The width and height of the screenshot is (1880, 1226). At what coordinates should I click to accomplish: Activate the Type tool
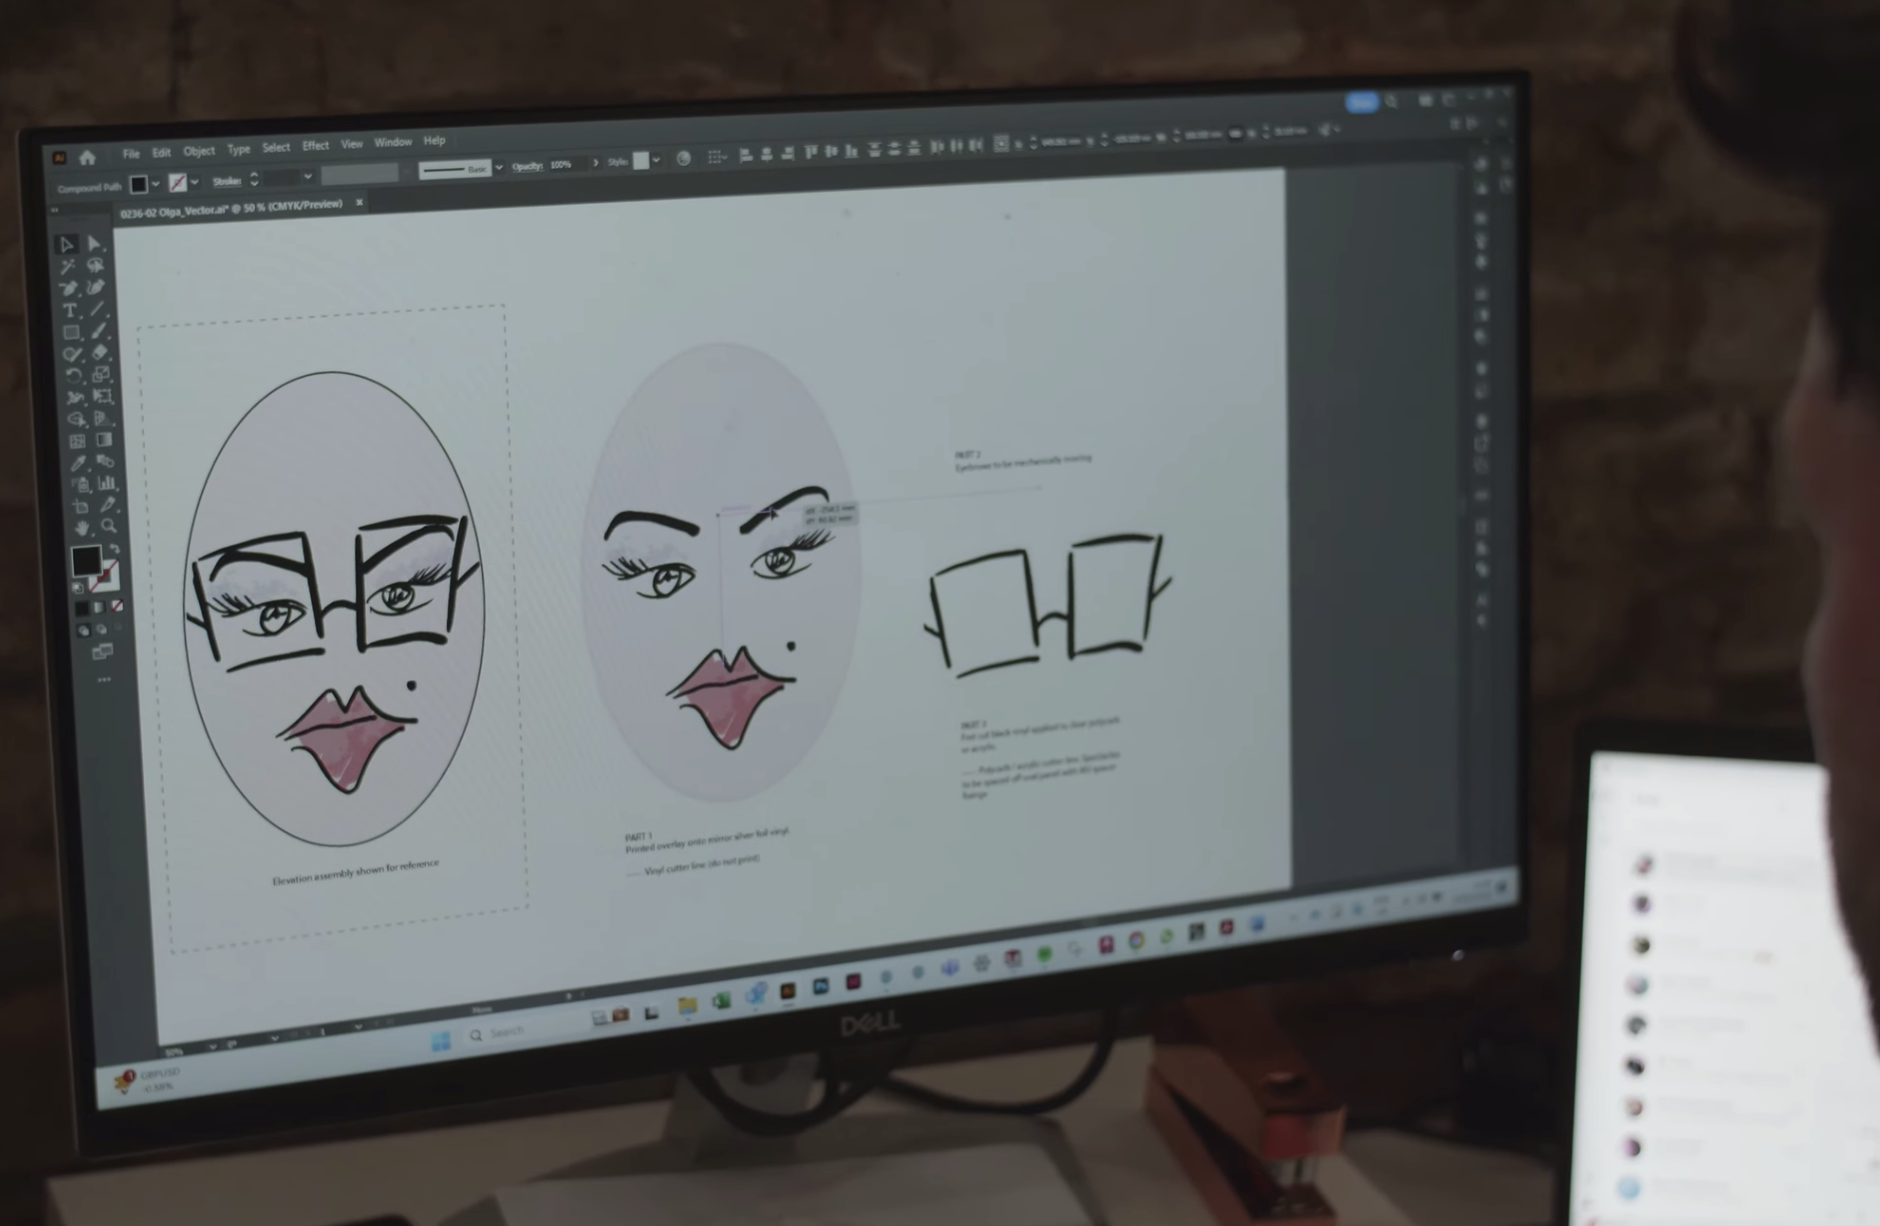point(69,311)
